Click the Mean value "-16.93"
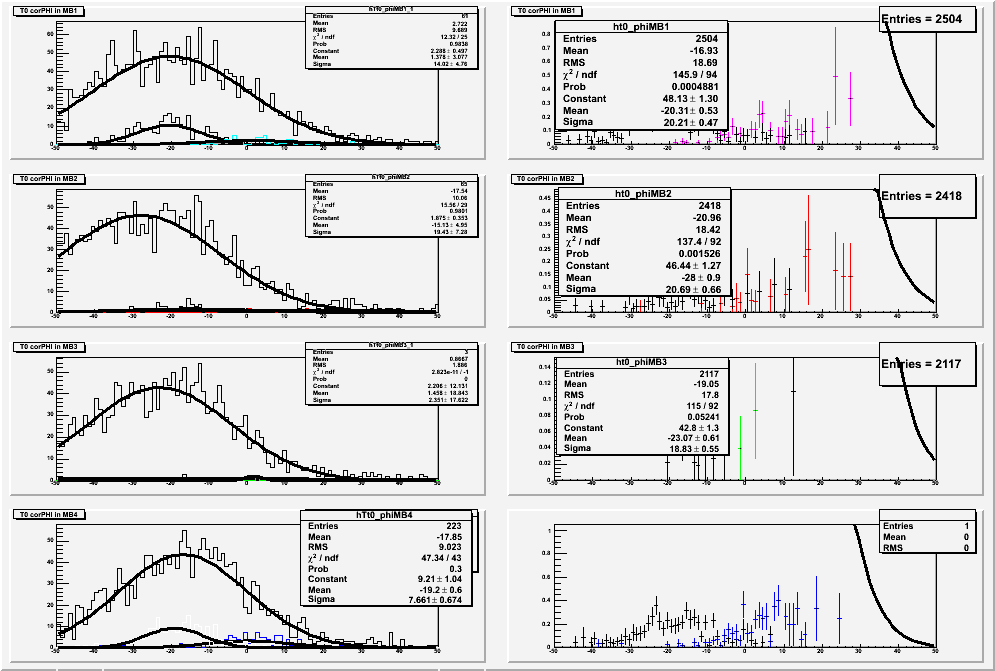This screenshot has height=671, width=995. point(704,51)
